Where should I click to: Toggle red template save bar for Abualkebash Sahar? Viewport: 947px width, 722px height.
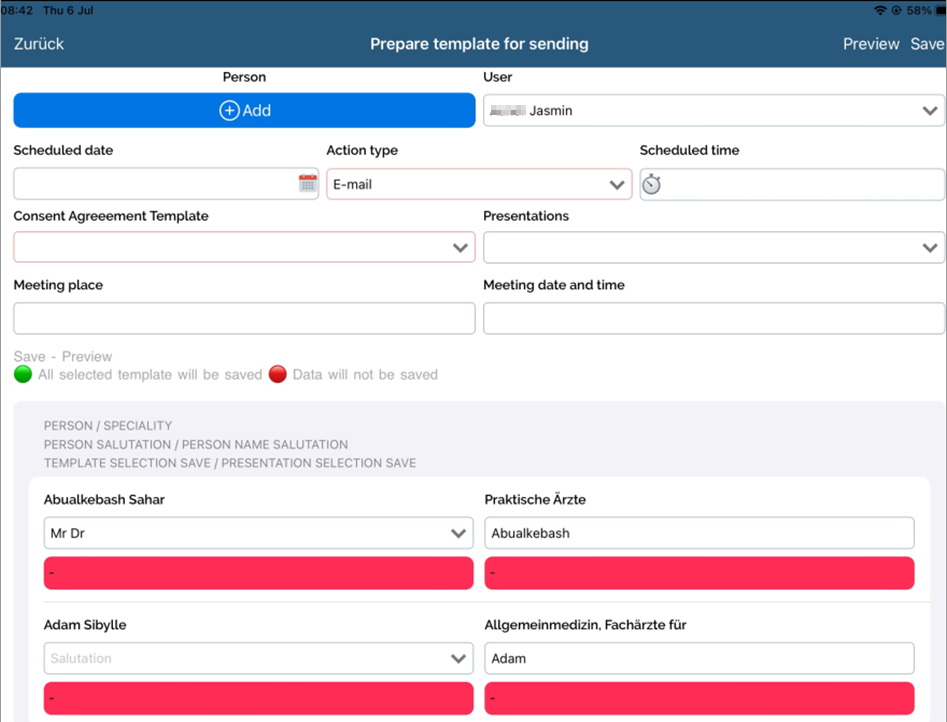258,573
